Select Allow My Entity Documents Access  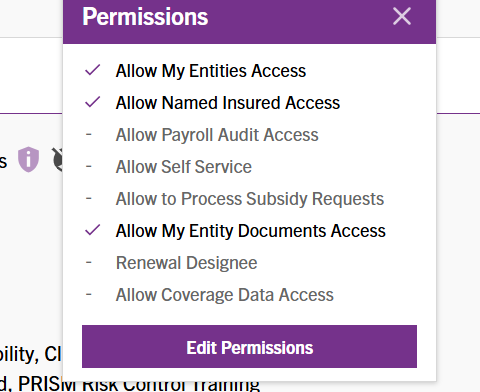251,231
